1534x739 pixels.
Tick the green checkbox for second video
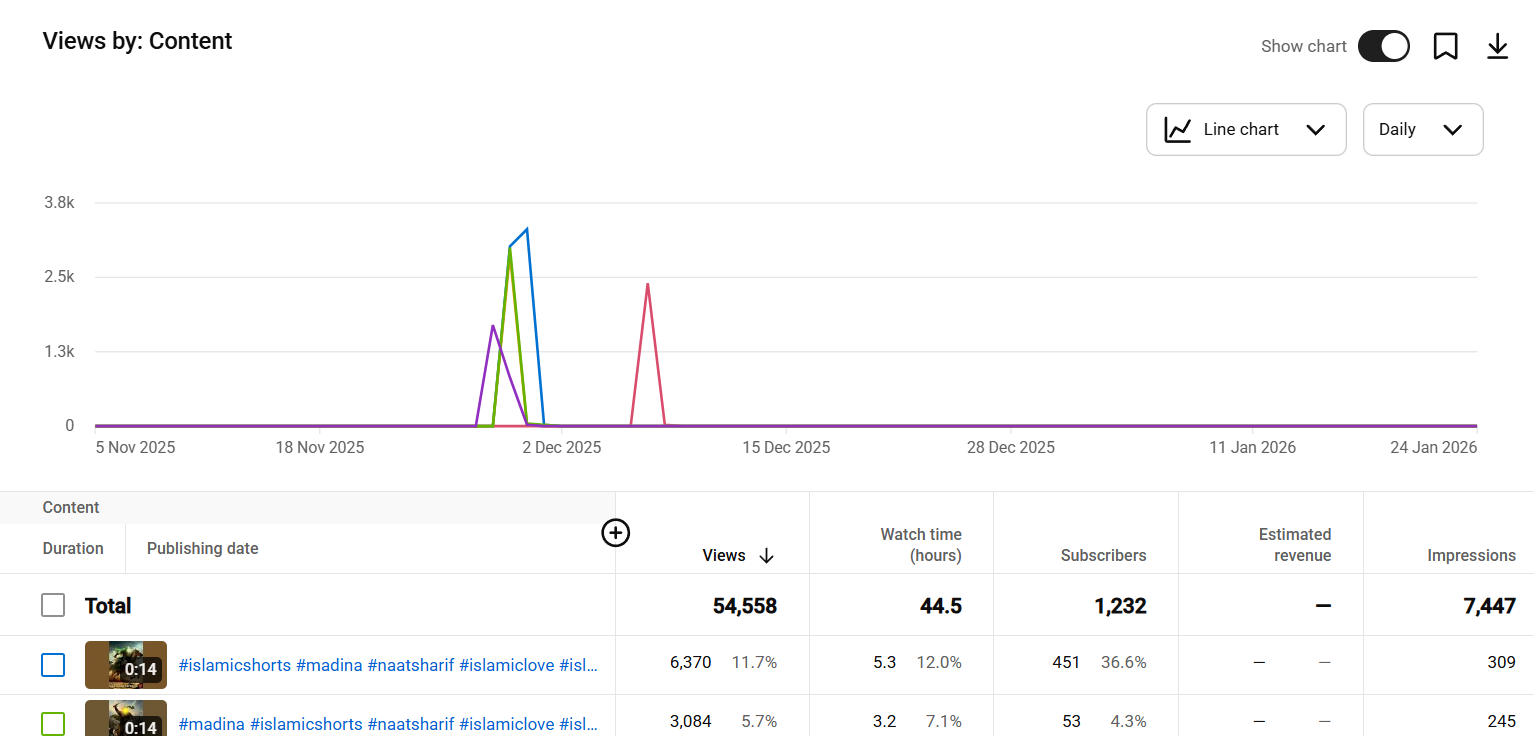[x=53, y=723]
